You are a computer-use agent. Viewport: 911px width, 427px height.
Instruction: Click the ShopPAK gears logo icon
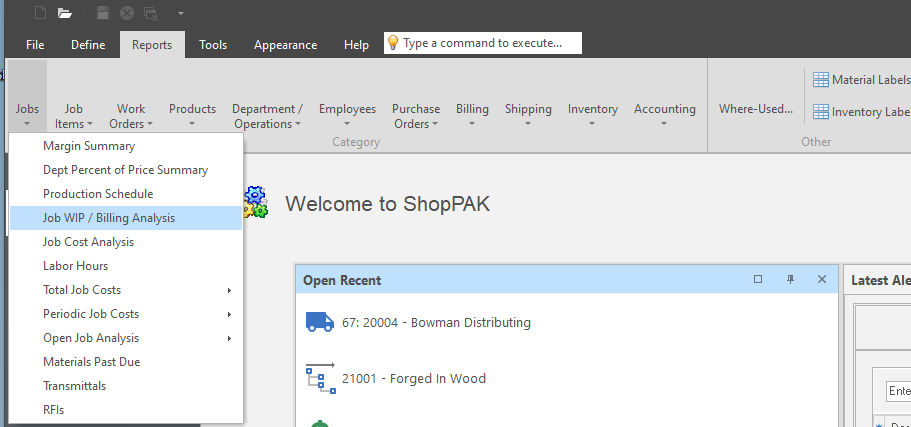(x=256, y=202)
